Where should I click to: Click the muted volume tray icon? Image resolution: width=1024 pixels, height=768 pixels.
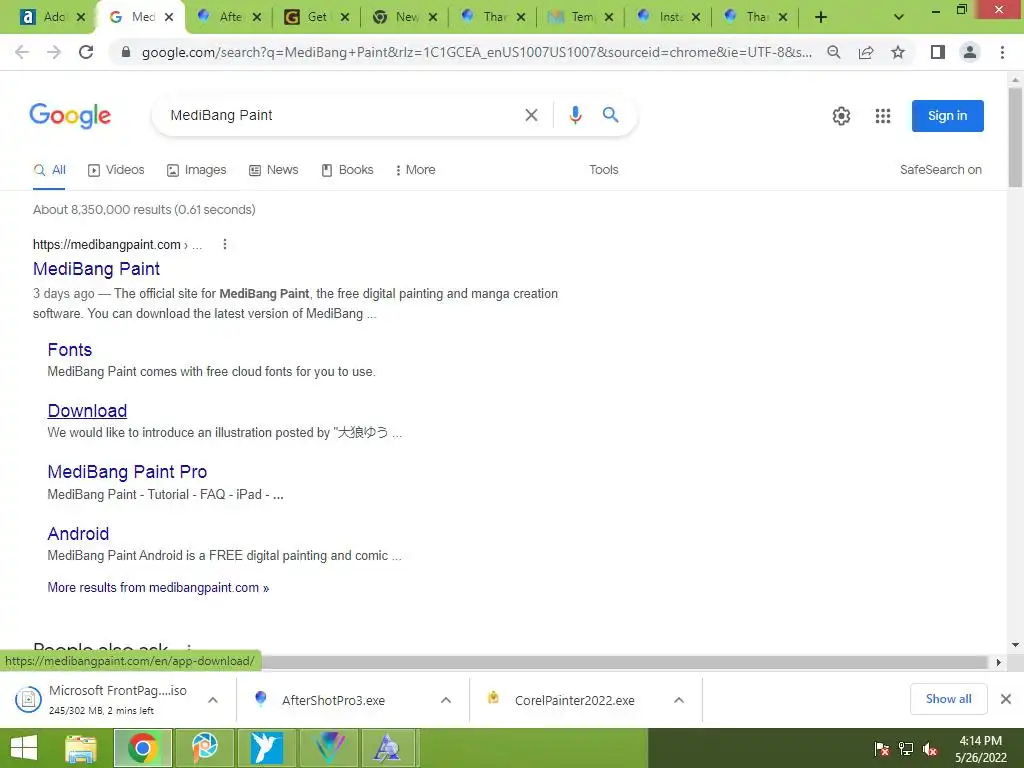click(930, 749)
